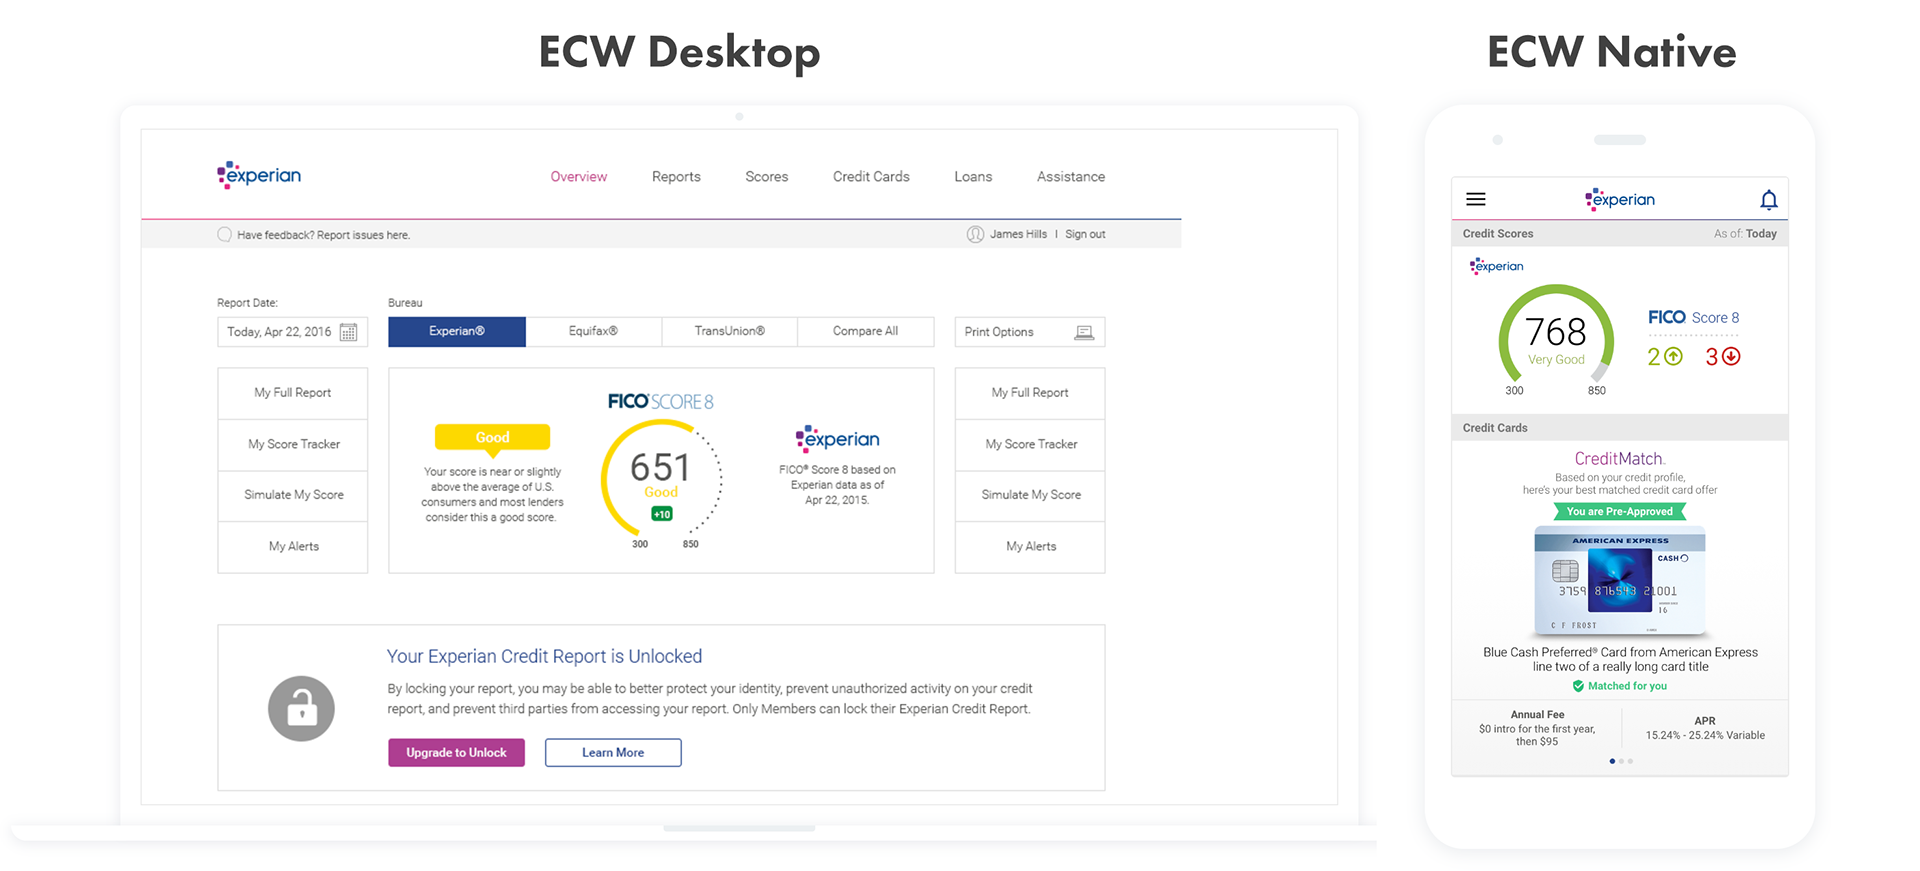Open My Score Tracker in right panel
The height and width of the screenshot is (871, 1920).
(x=1029, y=444)
